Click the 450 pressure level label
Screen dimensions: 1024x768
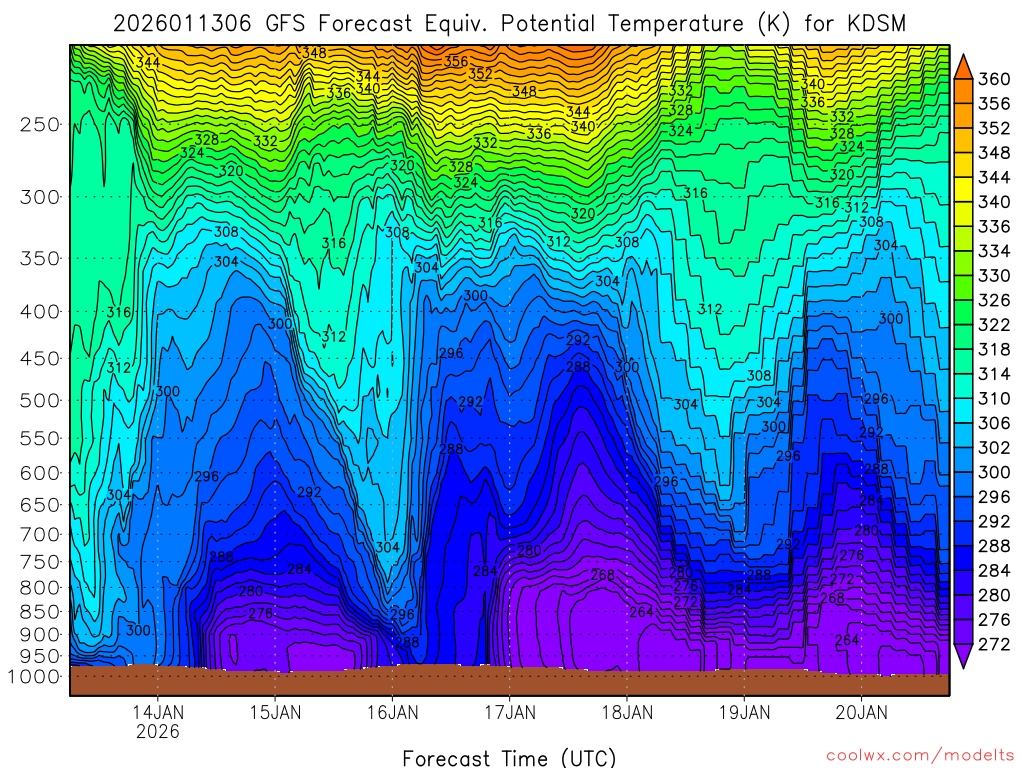(x=40, y=359)
